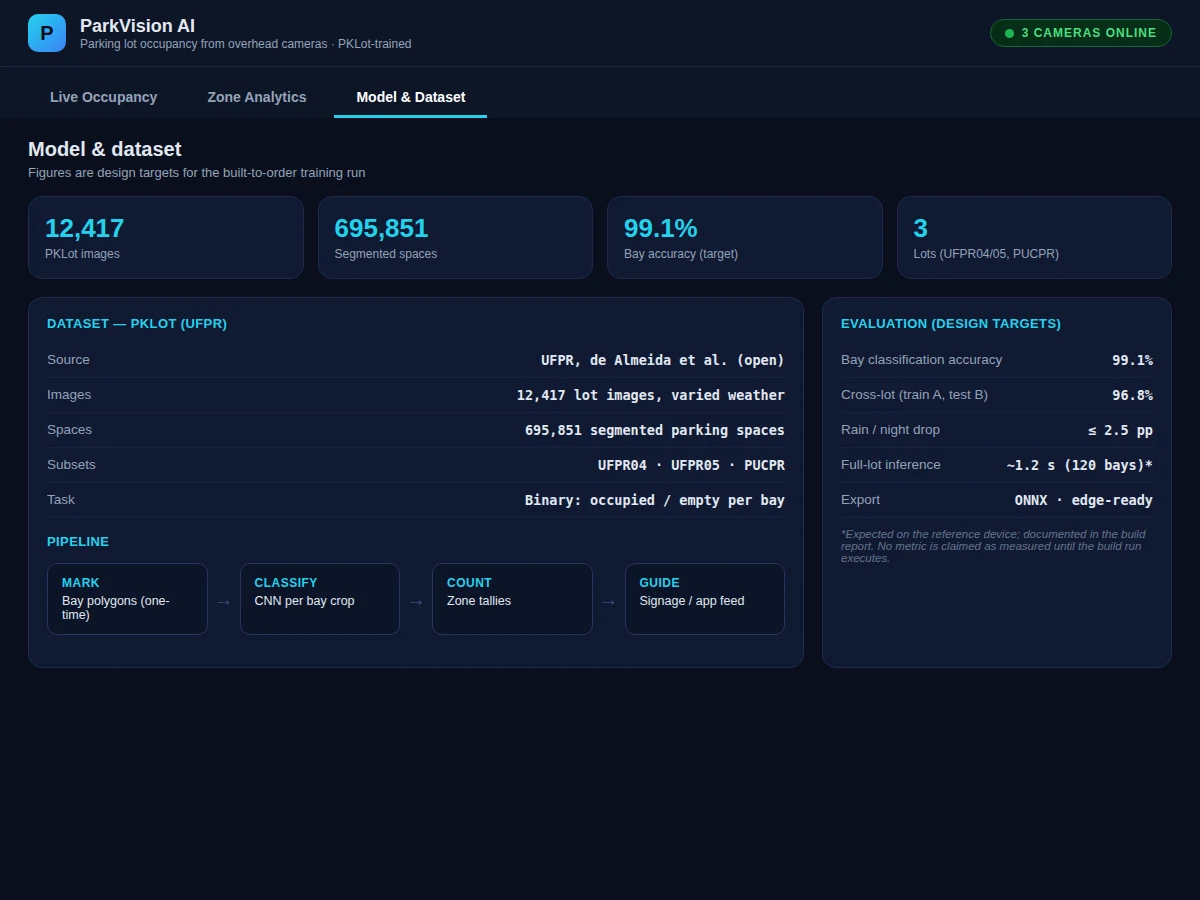Switch to the Zone Analytics tab
This screenshot has height=900, width=1200.
pos(257,97)
